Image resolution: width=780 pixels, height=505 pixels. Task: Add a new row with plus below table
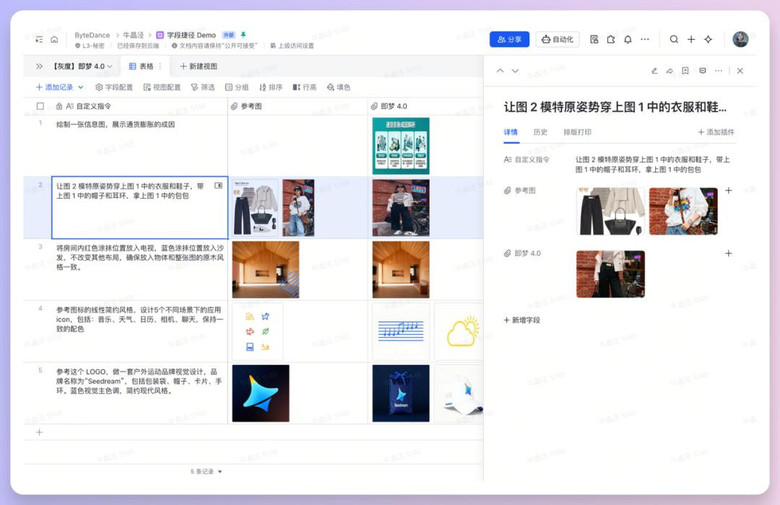(x=39, y=432)
